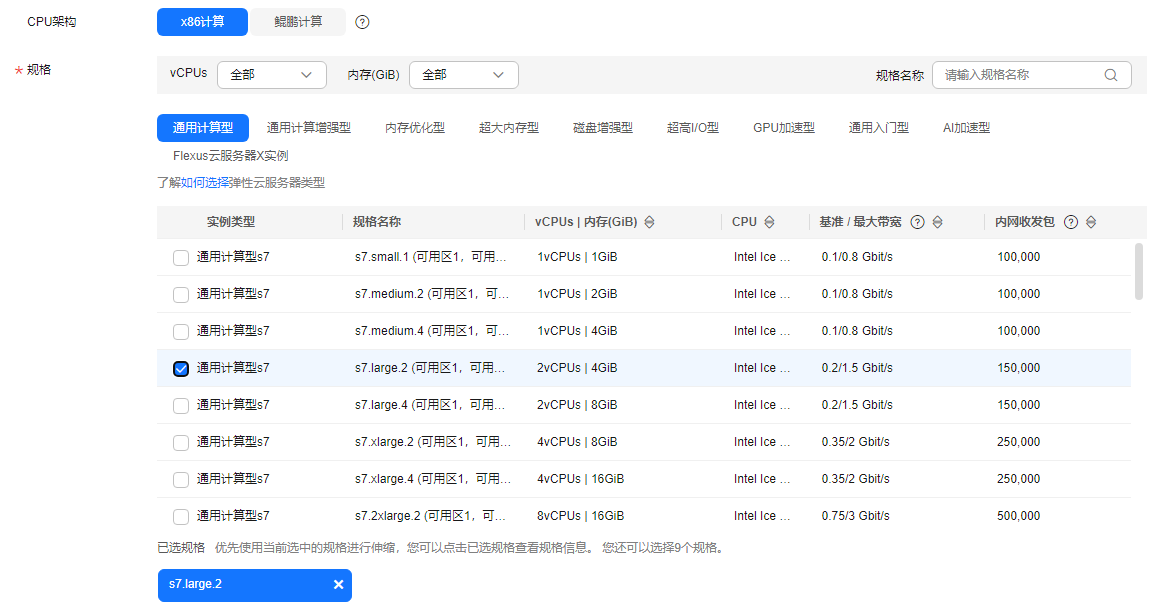
Task: Remove s7.large.2 from selected specs
Action: [x=338, y=585]
